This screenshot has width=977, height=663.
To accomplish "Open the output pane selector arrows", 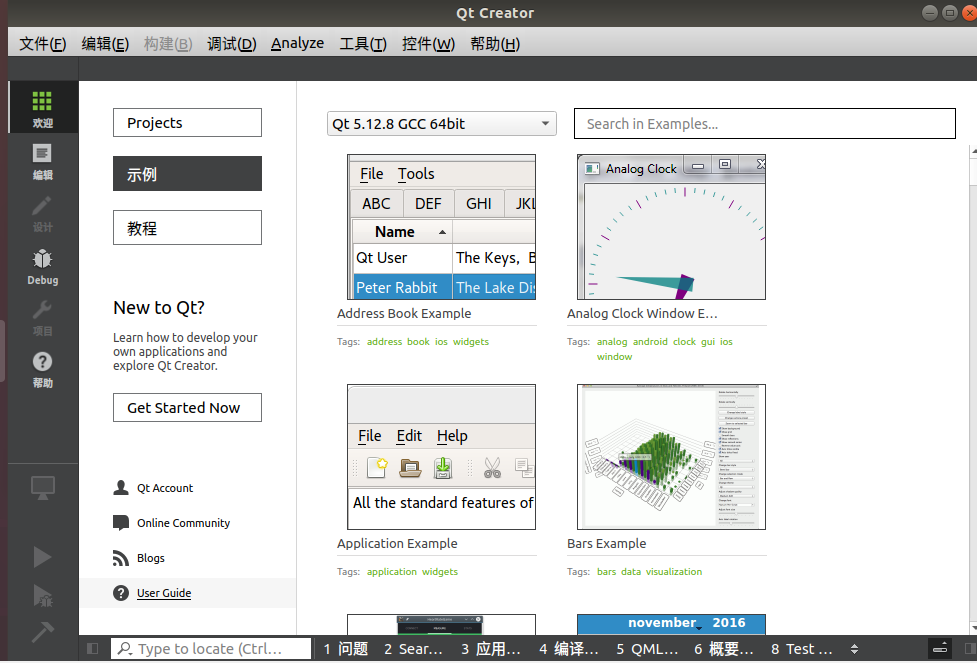I will pyautogui.click(x=854, y=649).
